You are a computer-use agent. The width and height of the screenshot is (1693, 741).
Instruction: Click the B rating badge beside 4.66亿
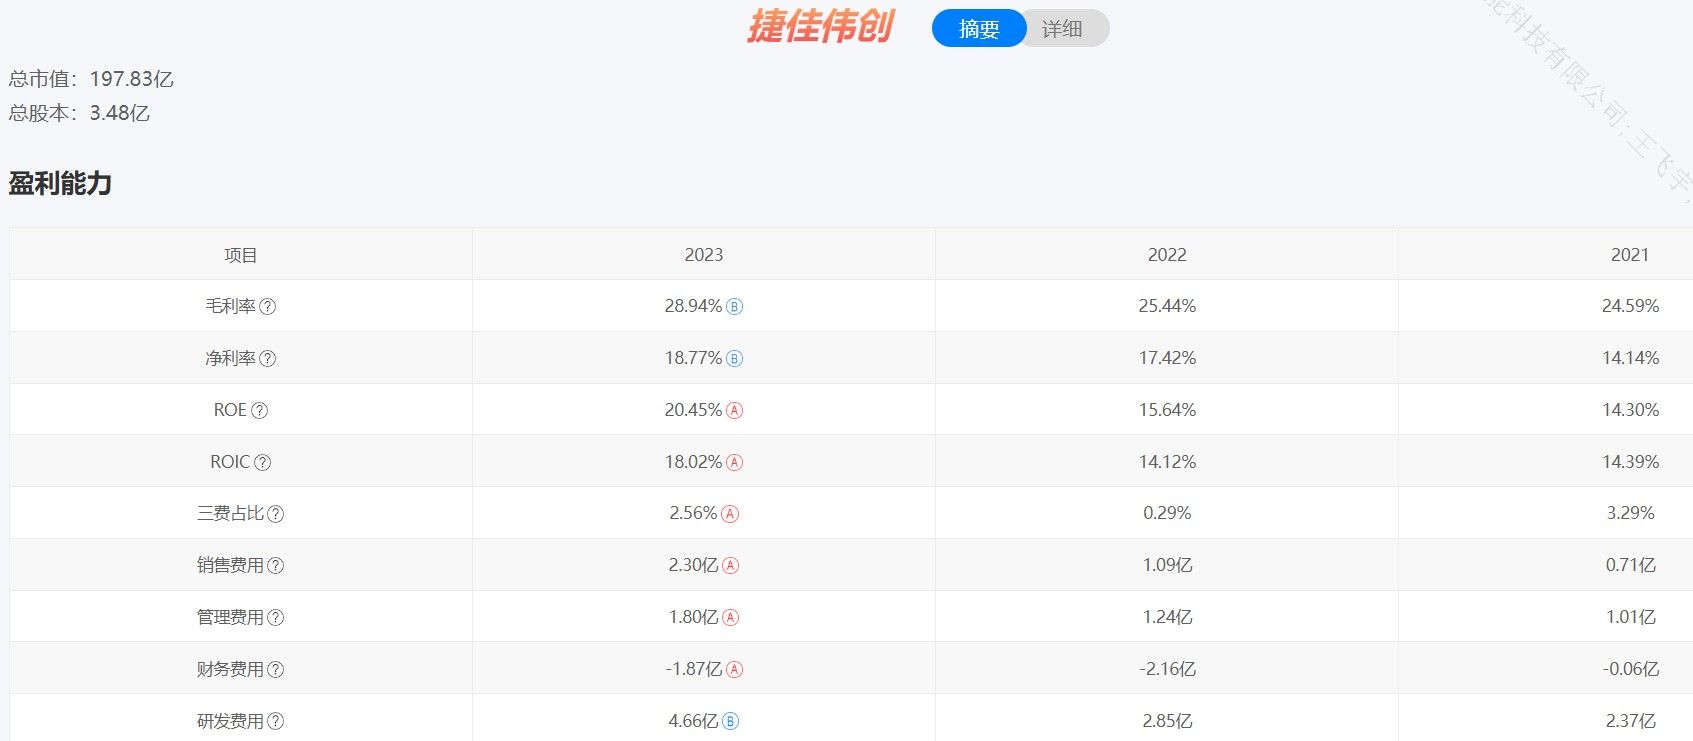(x=730, y=722)
